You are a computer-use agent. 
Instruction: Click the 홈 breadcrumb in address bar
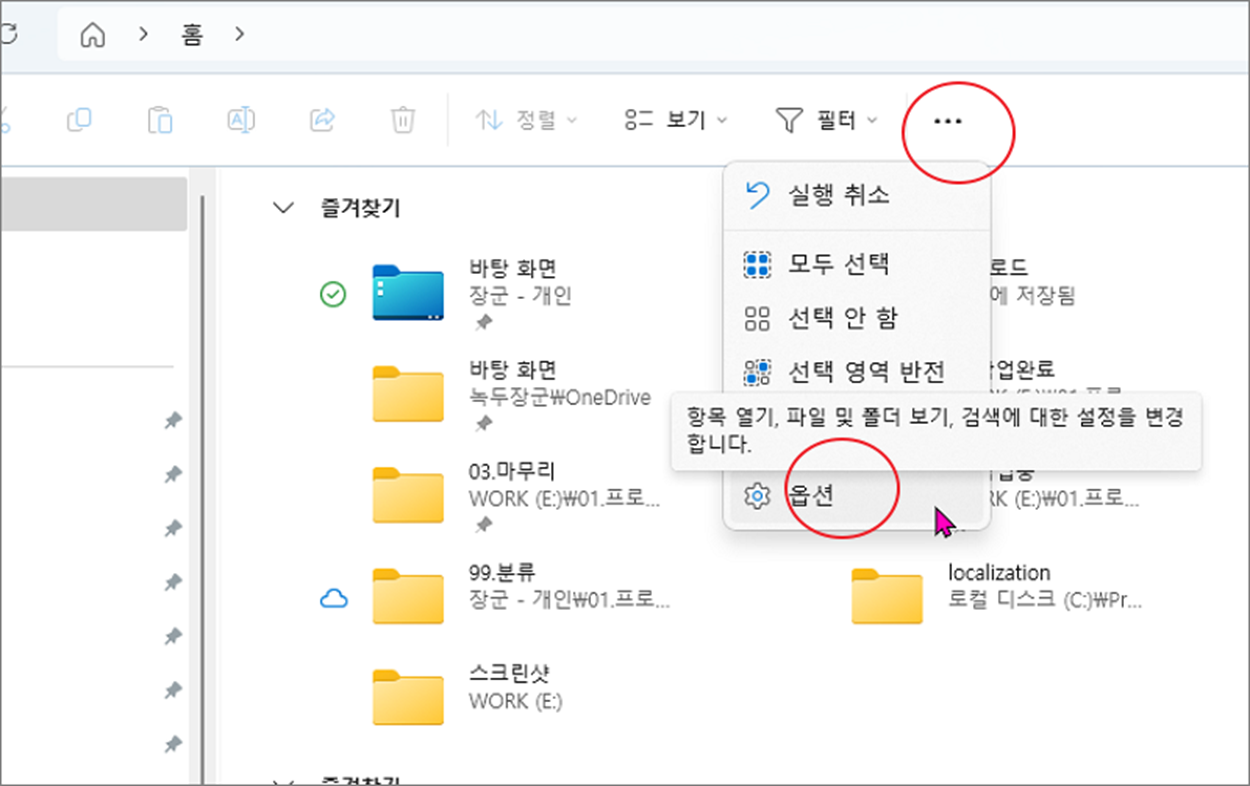coord(192,35)
